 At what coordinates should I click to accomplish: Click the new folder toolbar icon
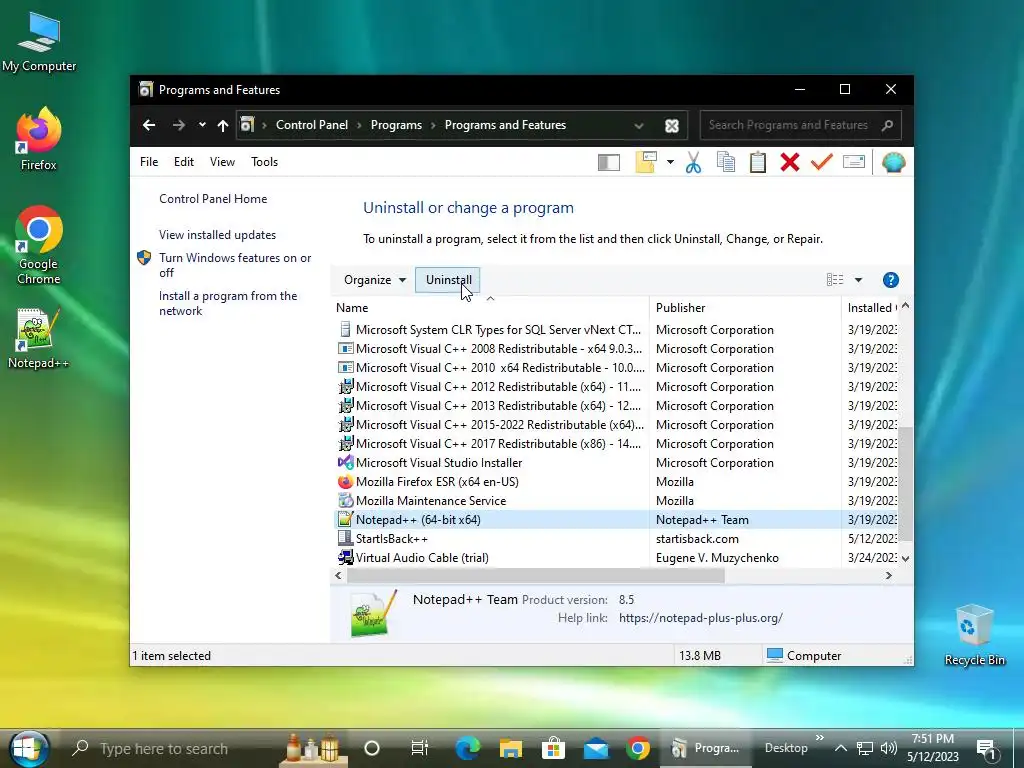click(x=646, y=162)
